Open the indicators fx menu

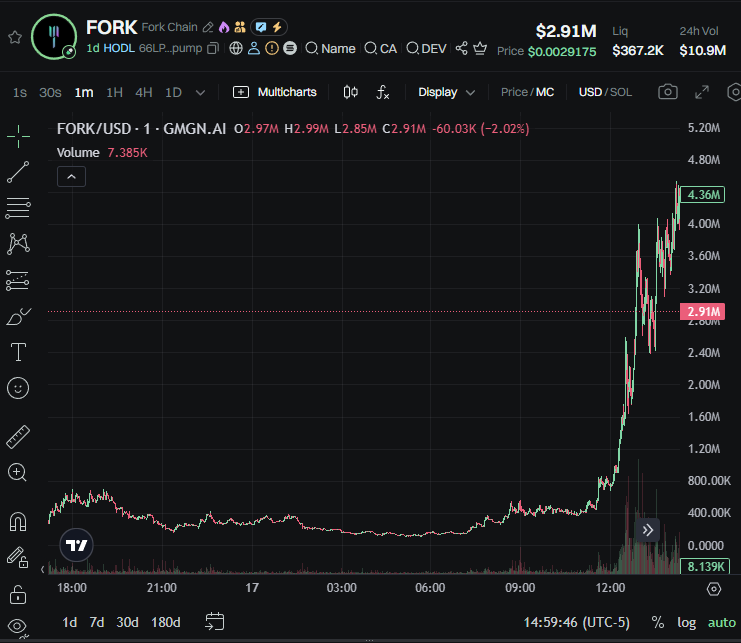point(382,92)
